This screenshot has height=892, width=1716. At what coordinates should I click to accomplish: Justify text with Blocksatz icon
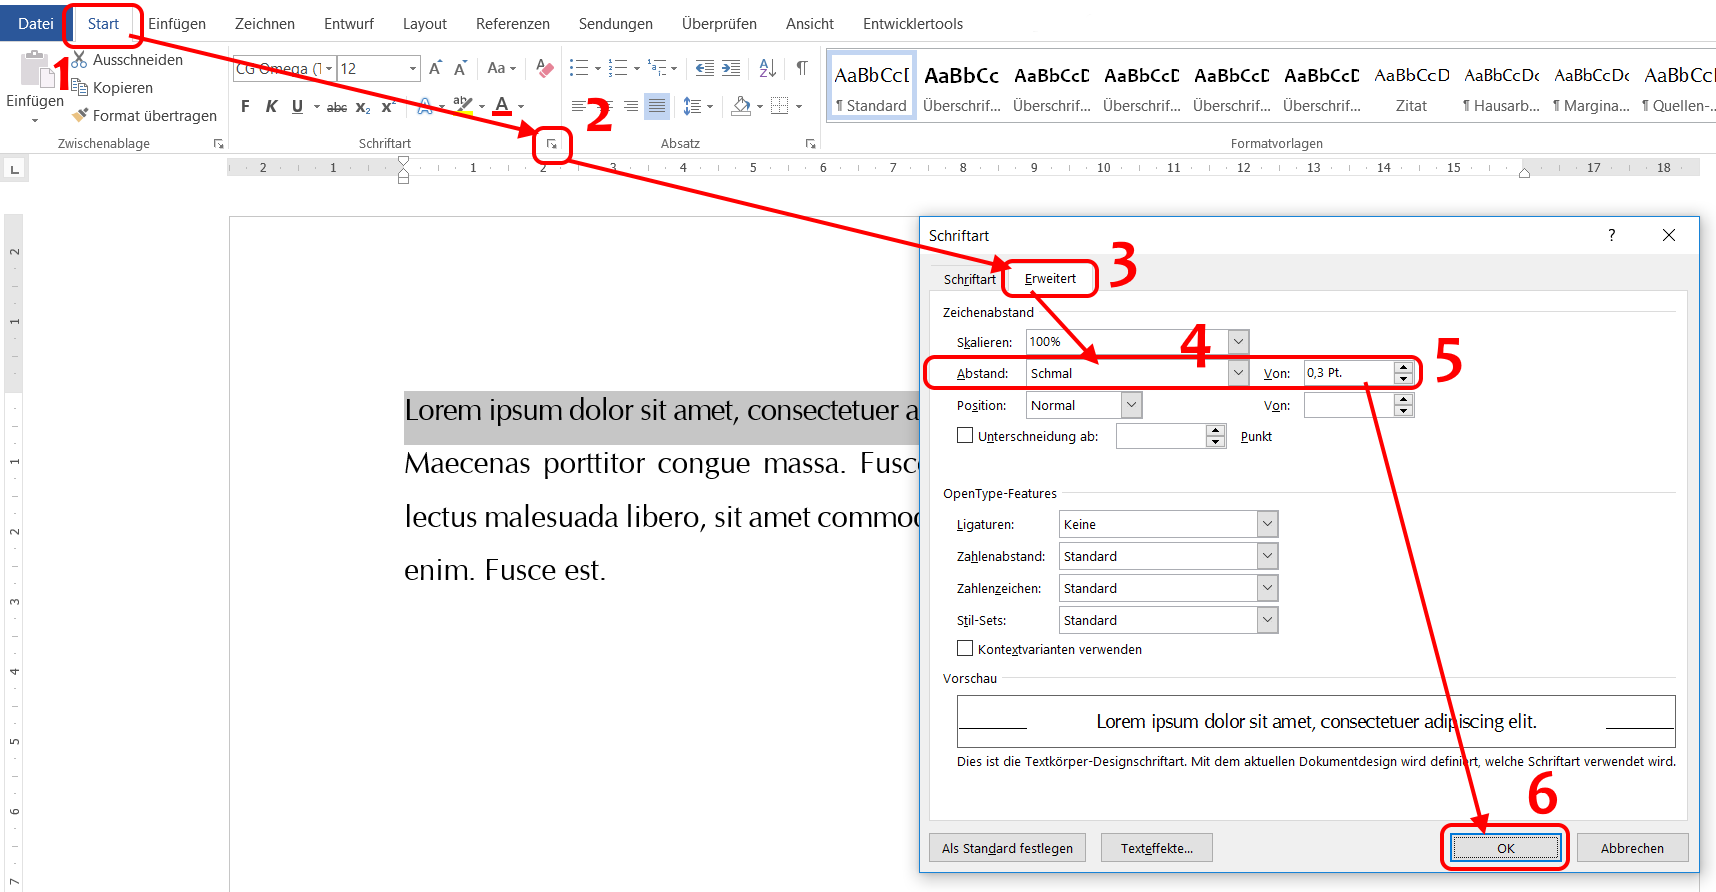tap(656, 106)
